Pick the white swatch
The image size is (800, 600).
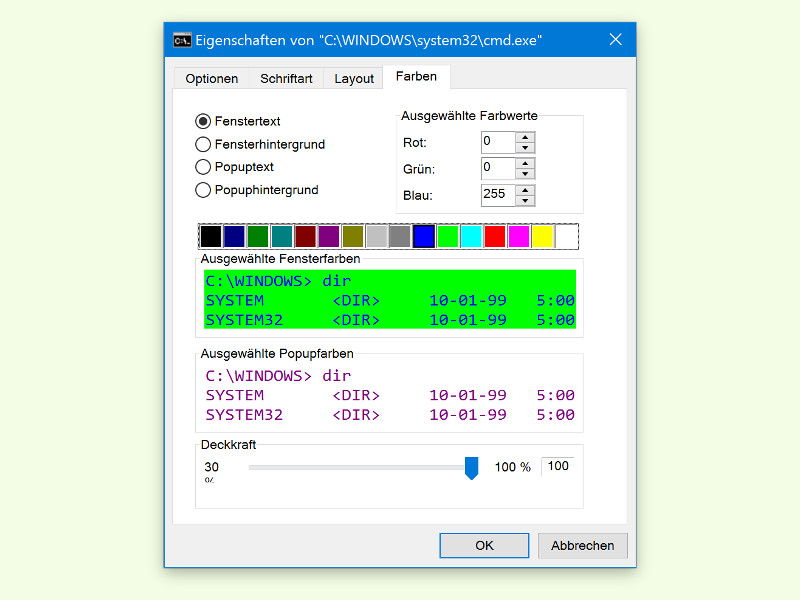(566, 237)
